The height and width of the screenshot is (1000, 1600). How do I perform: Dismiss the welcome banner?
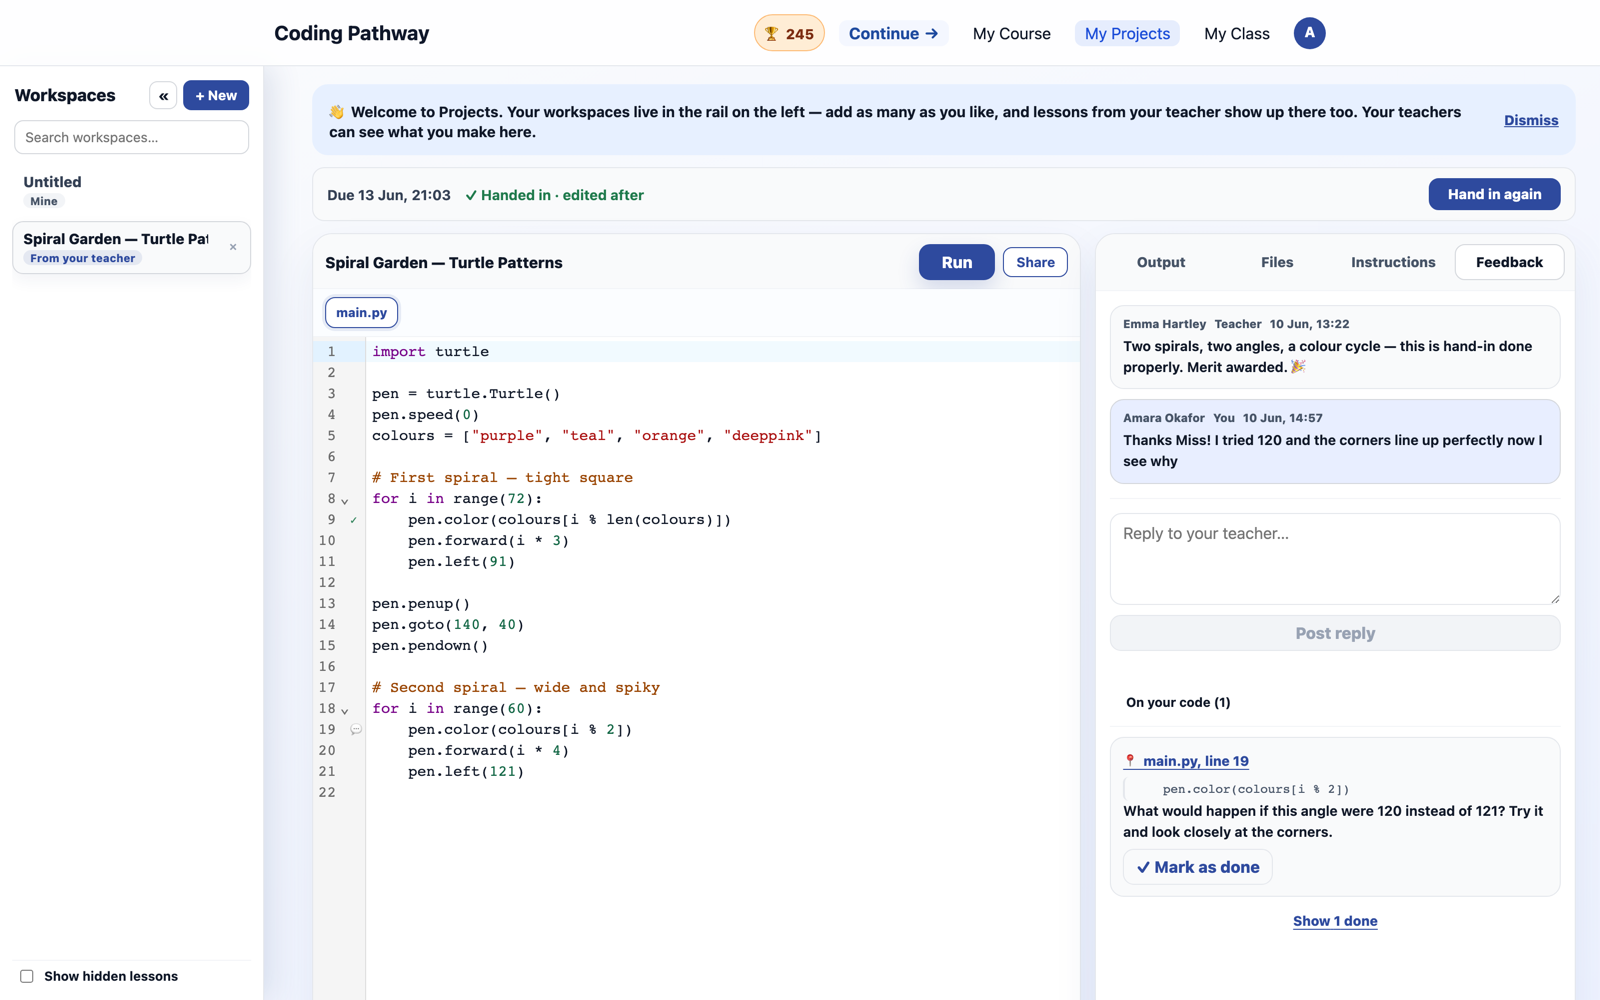[x=1531, y=120]
